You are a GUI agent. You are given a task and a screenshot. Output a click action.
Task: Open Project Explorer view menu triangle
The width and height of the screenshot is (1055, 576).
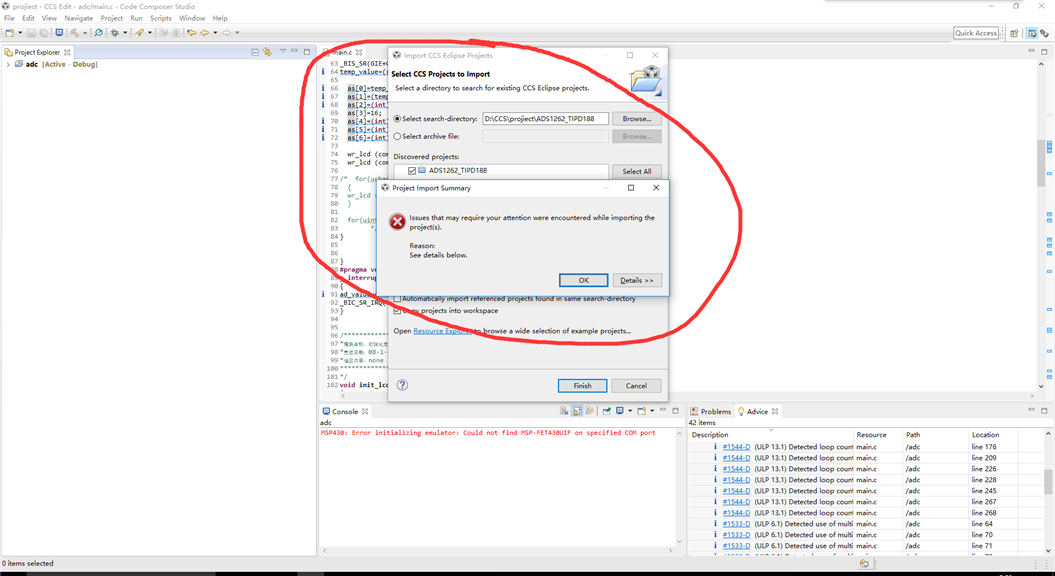pos(283,51)
